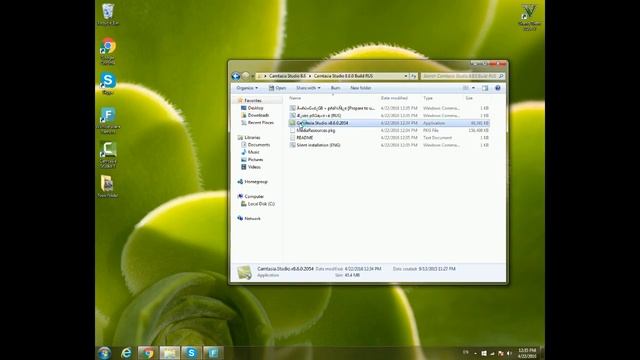
Task: Open the Share with dropdown
Action: [308, 88]
